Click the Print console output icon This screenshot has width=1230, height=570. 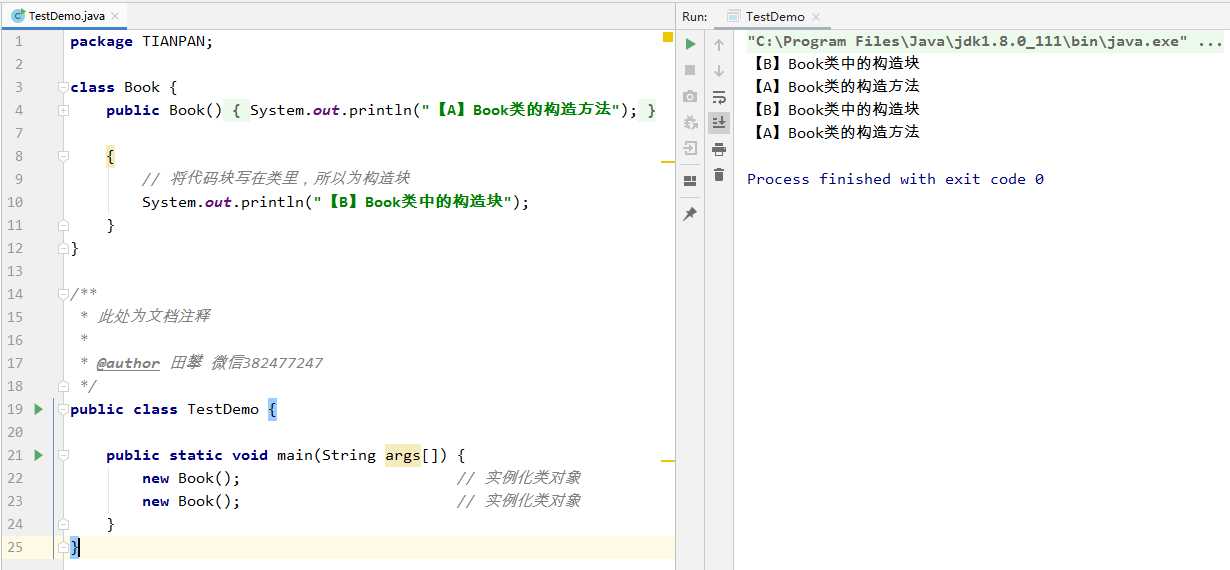(718, 149)
